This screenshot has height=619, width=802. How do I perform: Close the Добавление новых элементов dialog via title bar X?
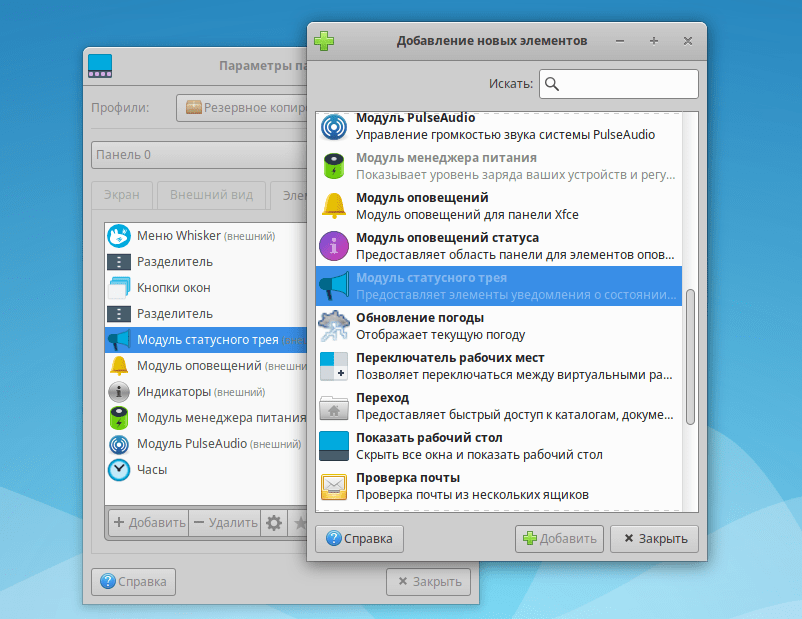pyautogui.click(x=688, y=41)
